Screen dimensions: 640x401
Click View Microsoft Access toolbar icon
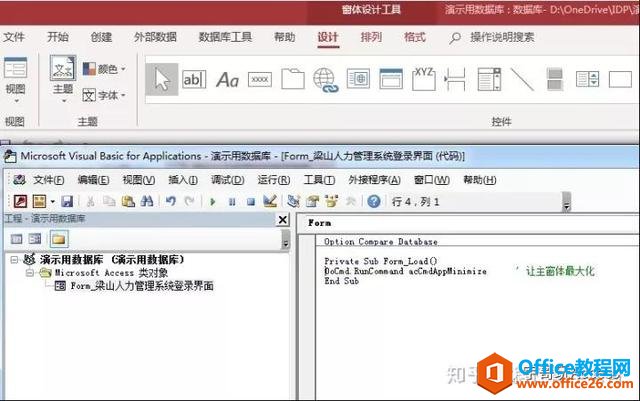click(20, 201)
